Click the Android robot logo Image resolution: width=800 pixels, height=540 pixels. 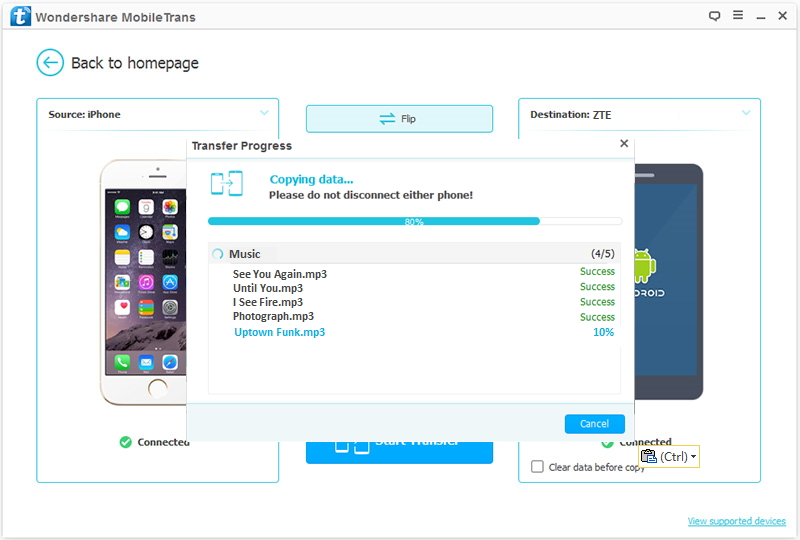[x=645, y=265]
